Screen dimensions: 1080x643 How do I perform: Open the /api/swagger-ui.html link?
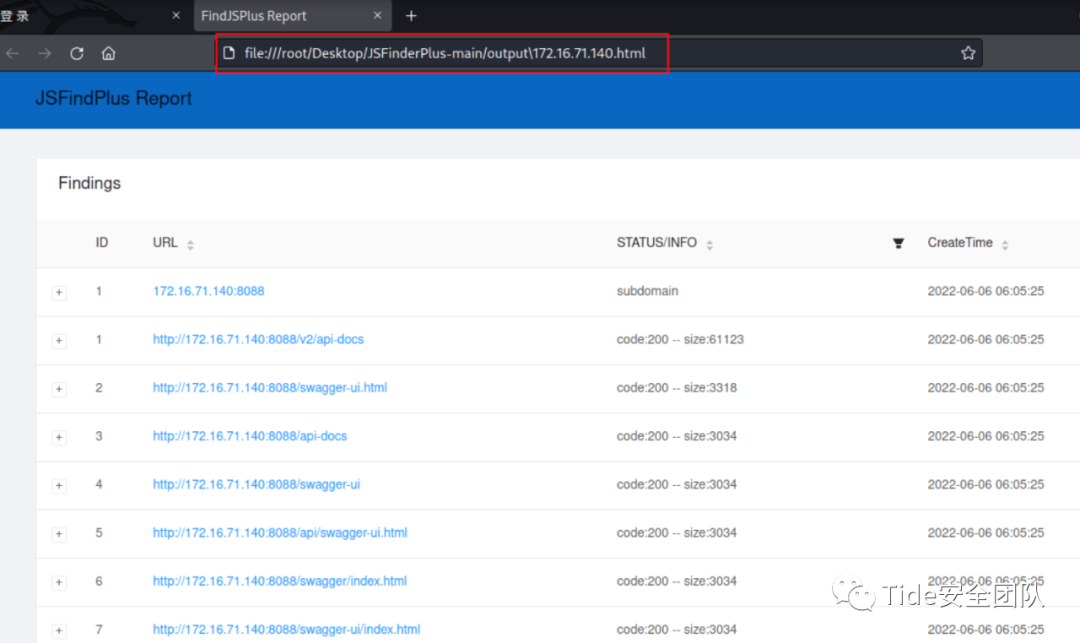point(280,533)
